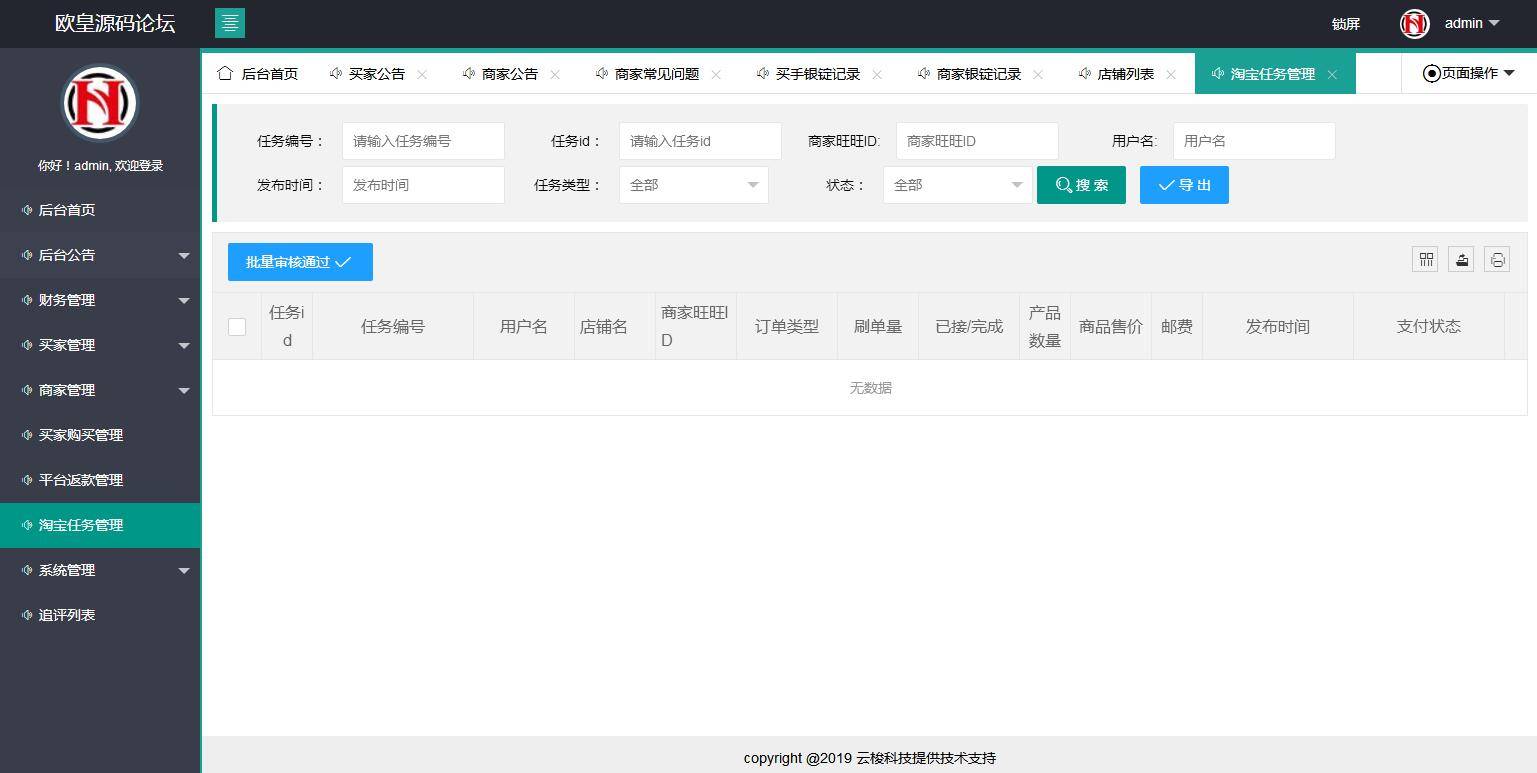Check the select-all checkbox in table header
The width and height of the screenshot is (1537, 773).
[236, 326]
